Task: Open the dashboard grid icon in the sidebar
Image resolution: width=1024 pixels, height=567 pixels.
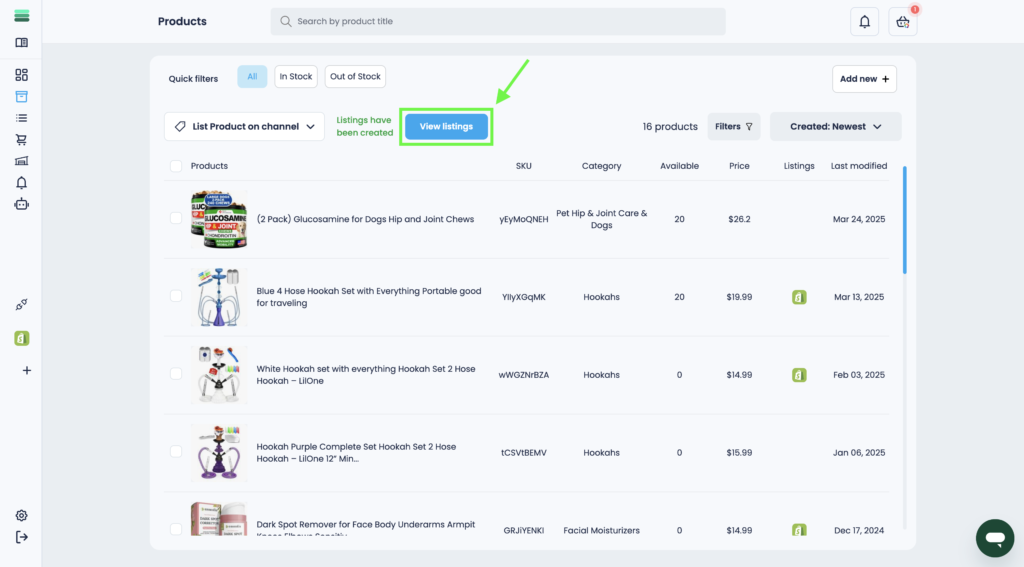Action: tap(21, 75)
